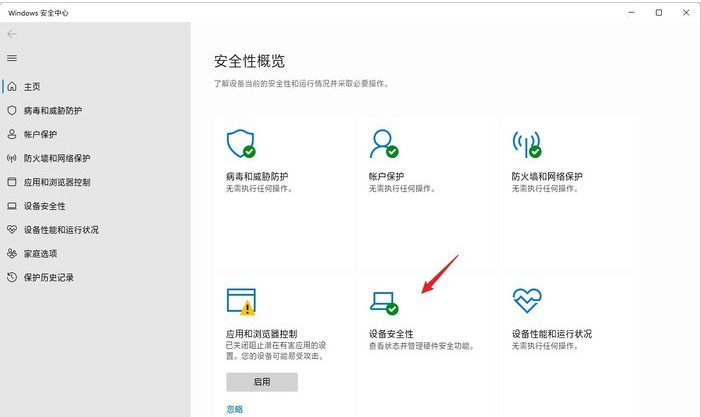Click the 启用 button
Screen dimensions: 701x417
click(262, 382)
